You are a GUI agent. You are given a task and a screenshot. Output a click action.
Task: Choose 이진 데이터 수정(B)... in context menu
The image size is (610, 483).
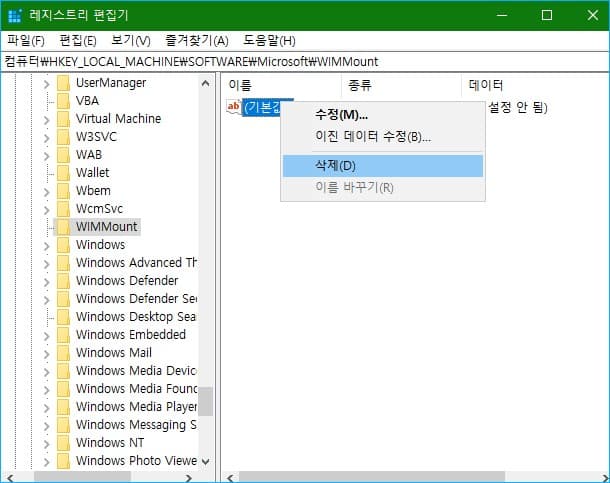point(383,136)
